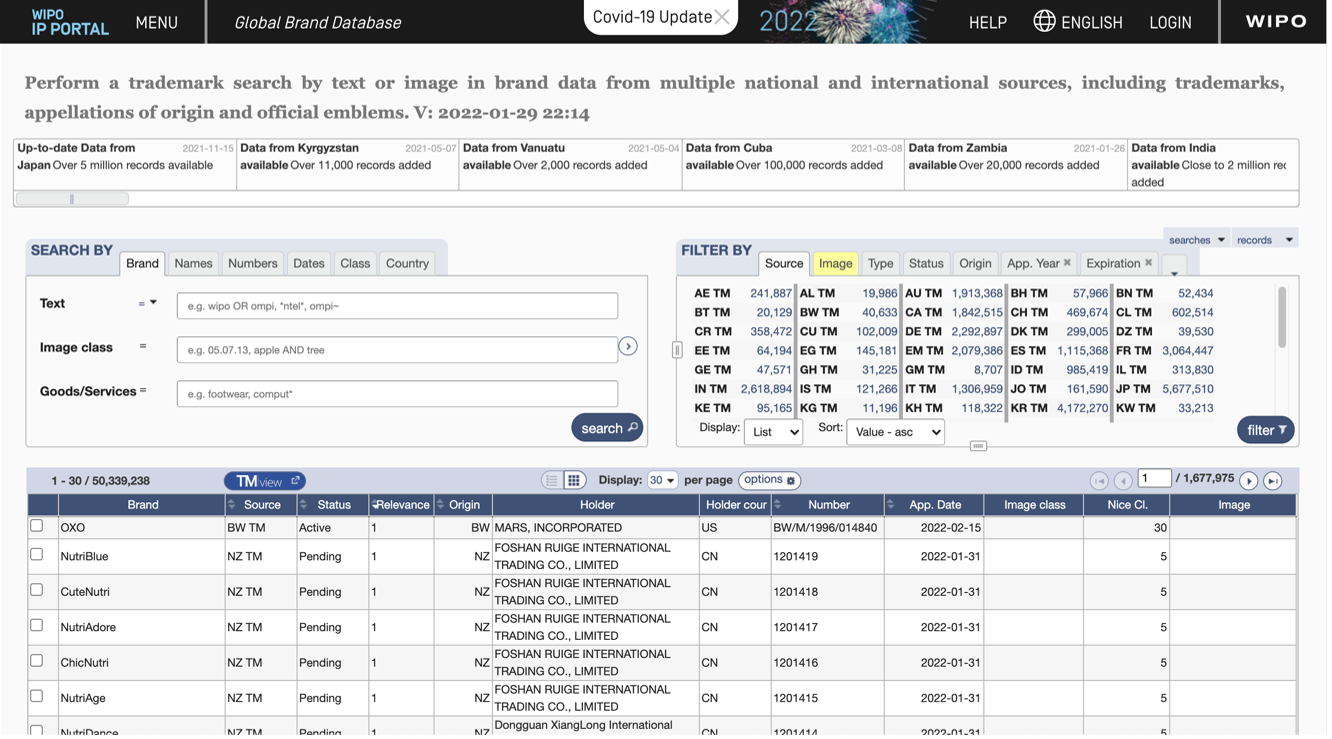This screenshot has width=1332, height=739.
Task: Open the Text operator dropdown arrow
Action: (x=153, y=303)
